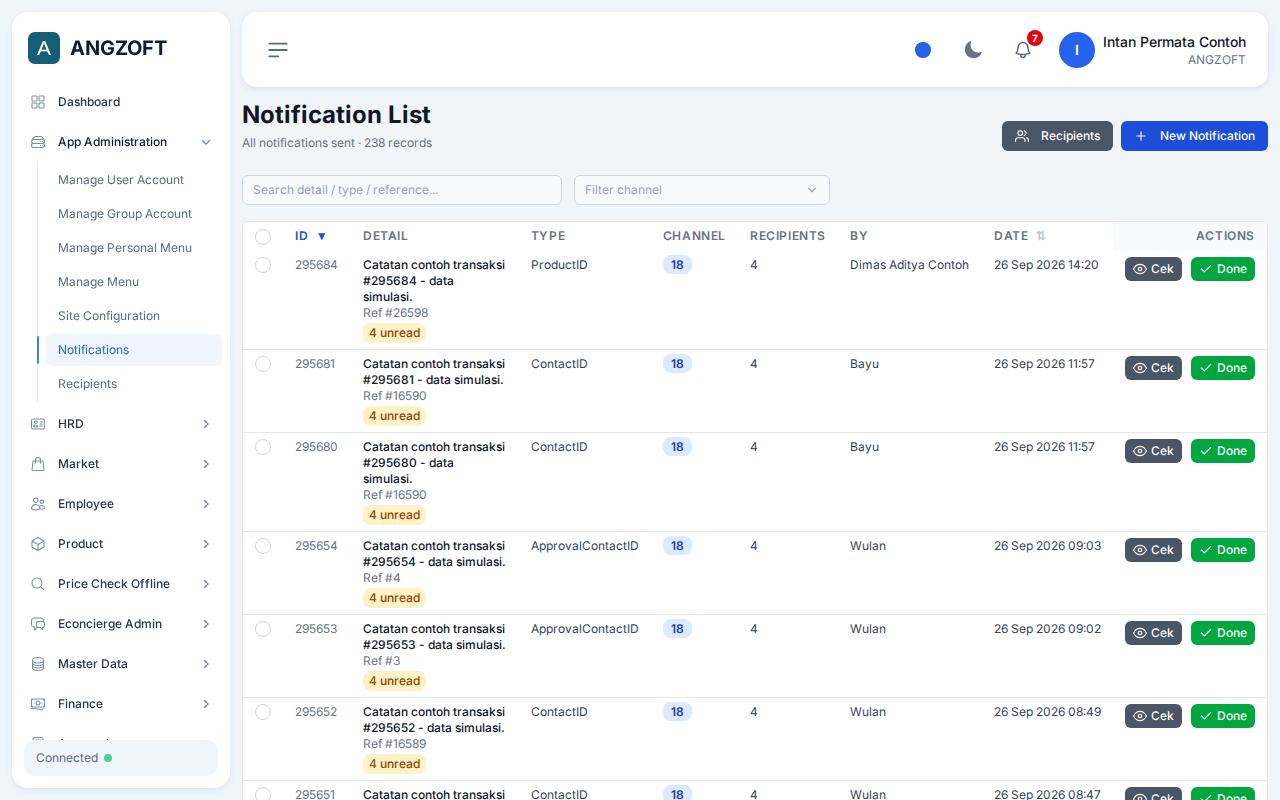Open notifications bell icon
This screenshot has height=800, width=1280.
point(1023,50)
